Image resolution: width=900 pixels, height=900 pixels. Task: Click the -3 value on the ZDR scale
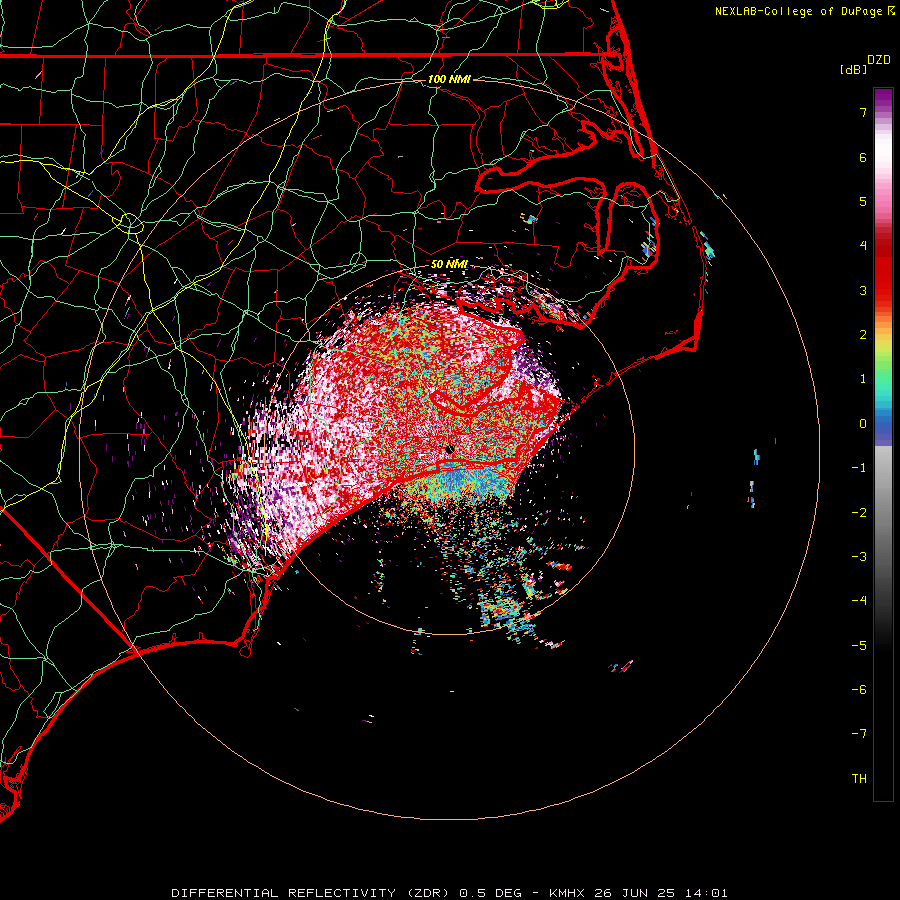click(x=859, y=557)
